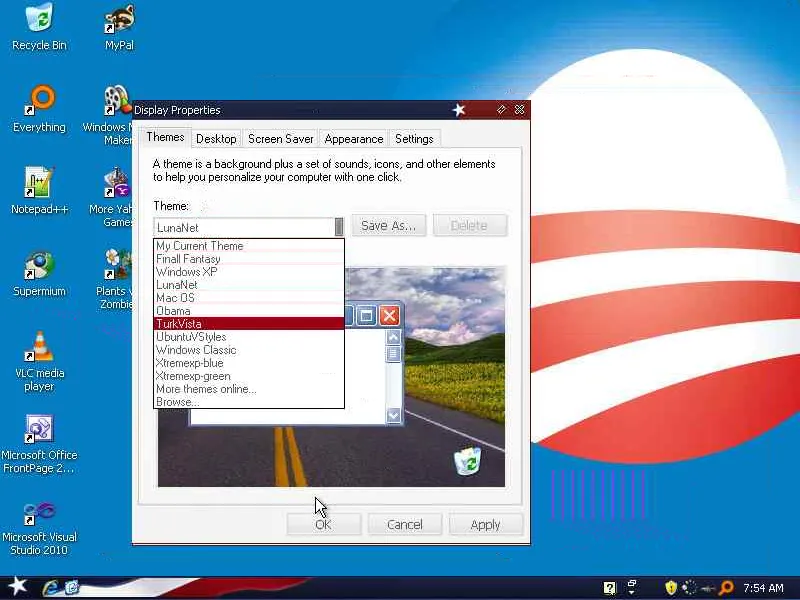The image size is (800, 600).
Task: Pick the Xtremexp-blue theme
Action: (x=249, y=363)
